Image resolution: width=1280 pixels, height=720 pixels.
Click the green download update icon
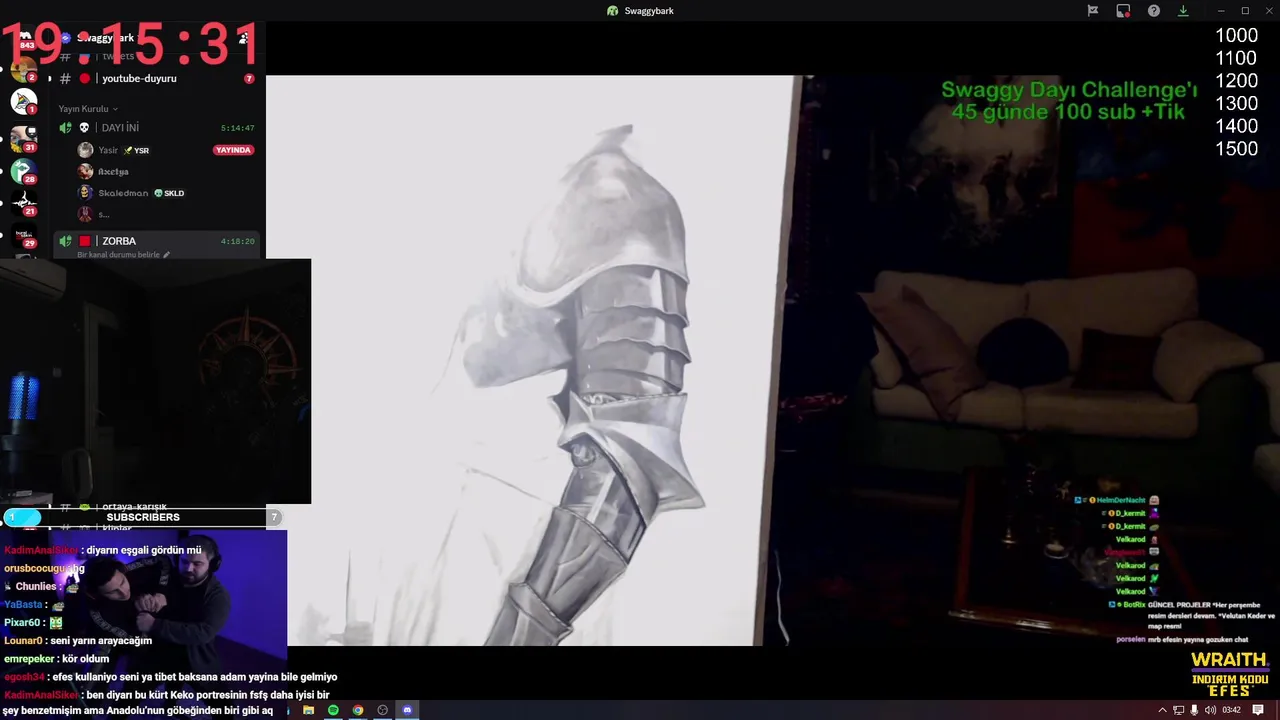(1183, 11)
